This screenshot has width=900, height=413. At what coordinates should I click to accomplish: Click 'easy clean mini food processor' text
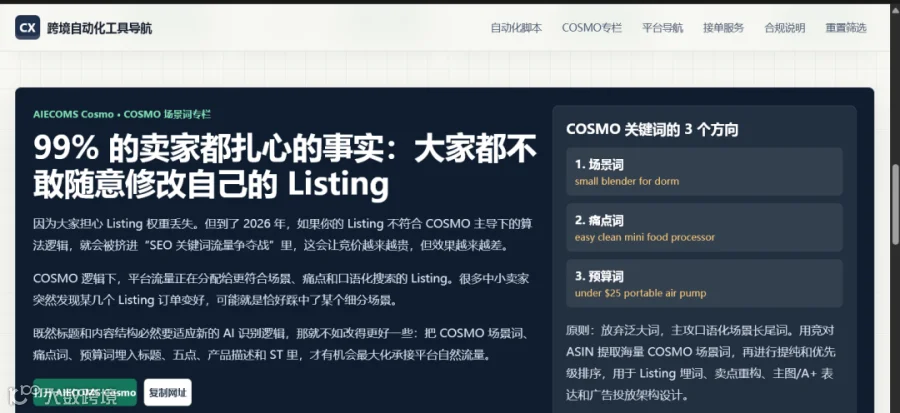tap(645, 237)
